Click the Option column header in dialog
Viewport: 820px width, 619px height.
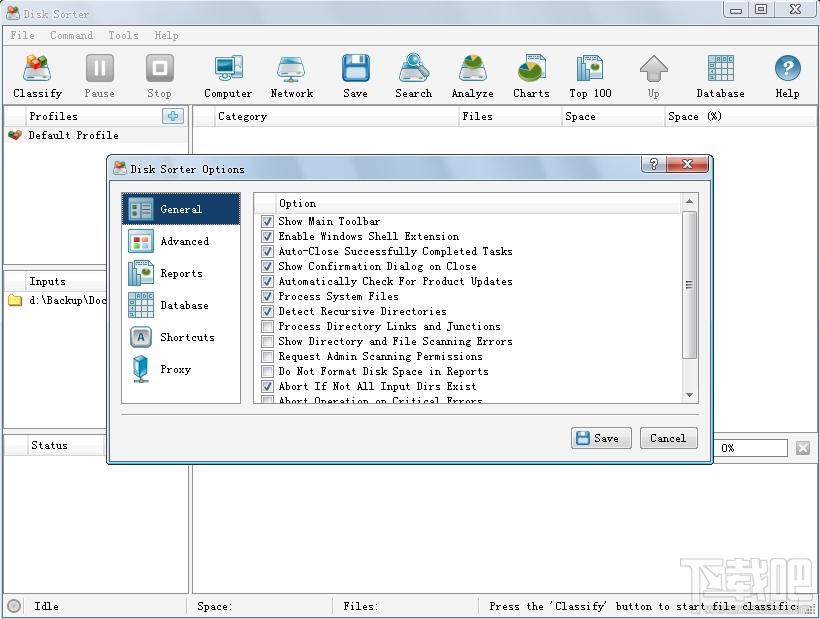(x=478, y=203)
